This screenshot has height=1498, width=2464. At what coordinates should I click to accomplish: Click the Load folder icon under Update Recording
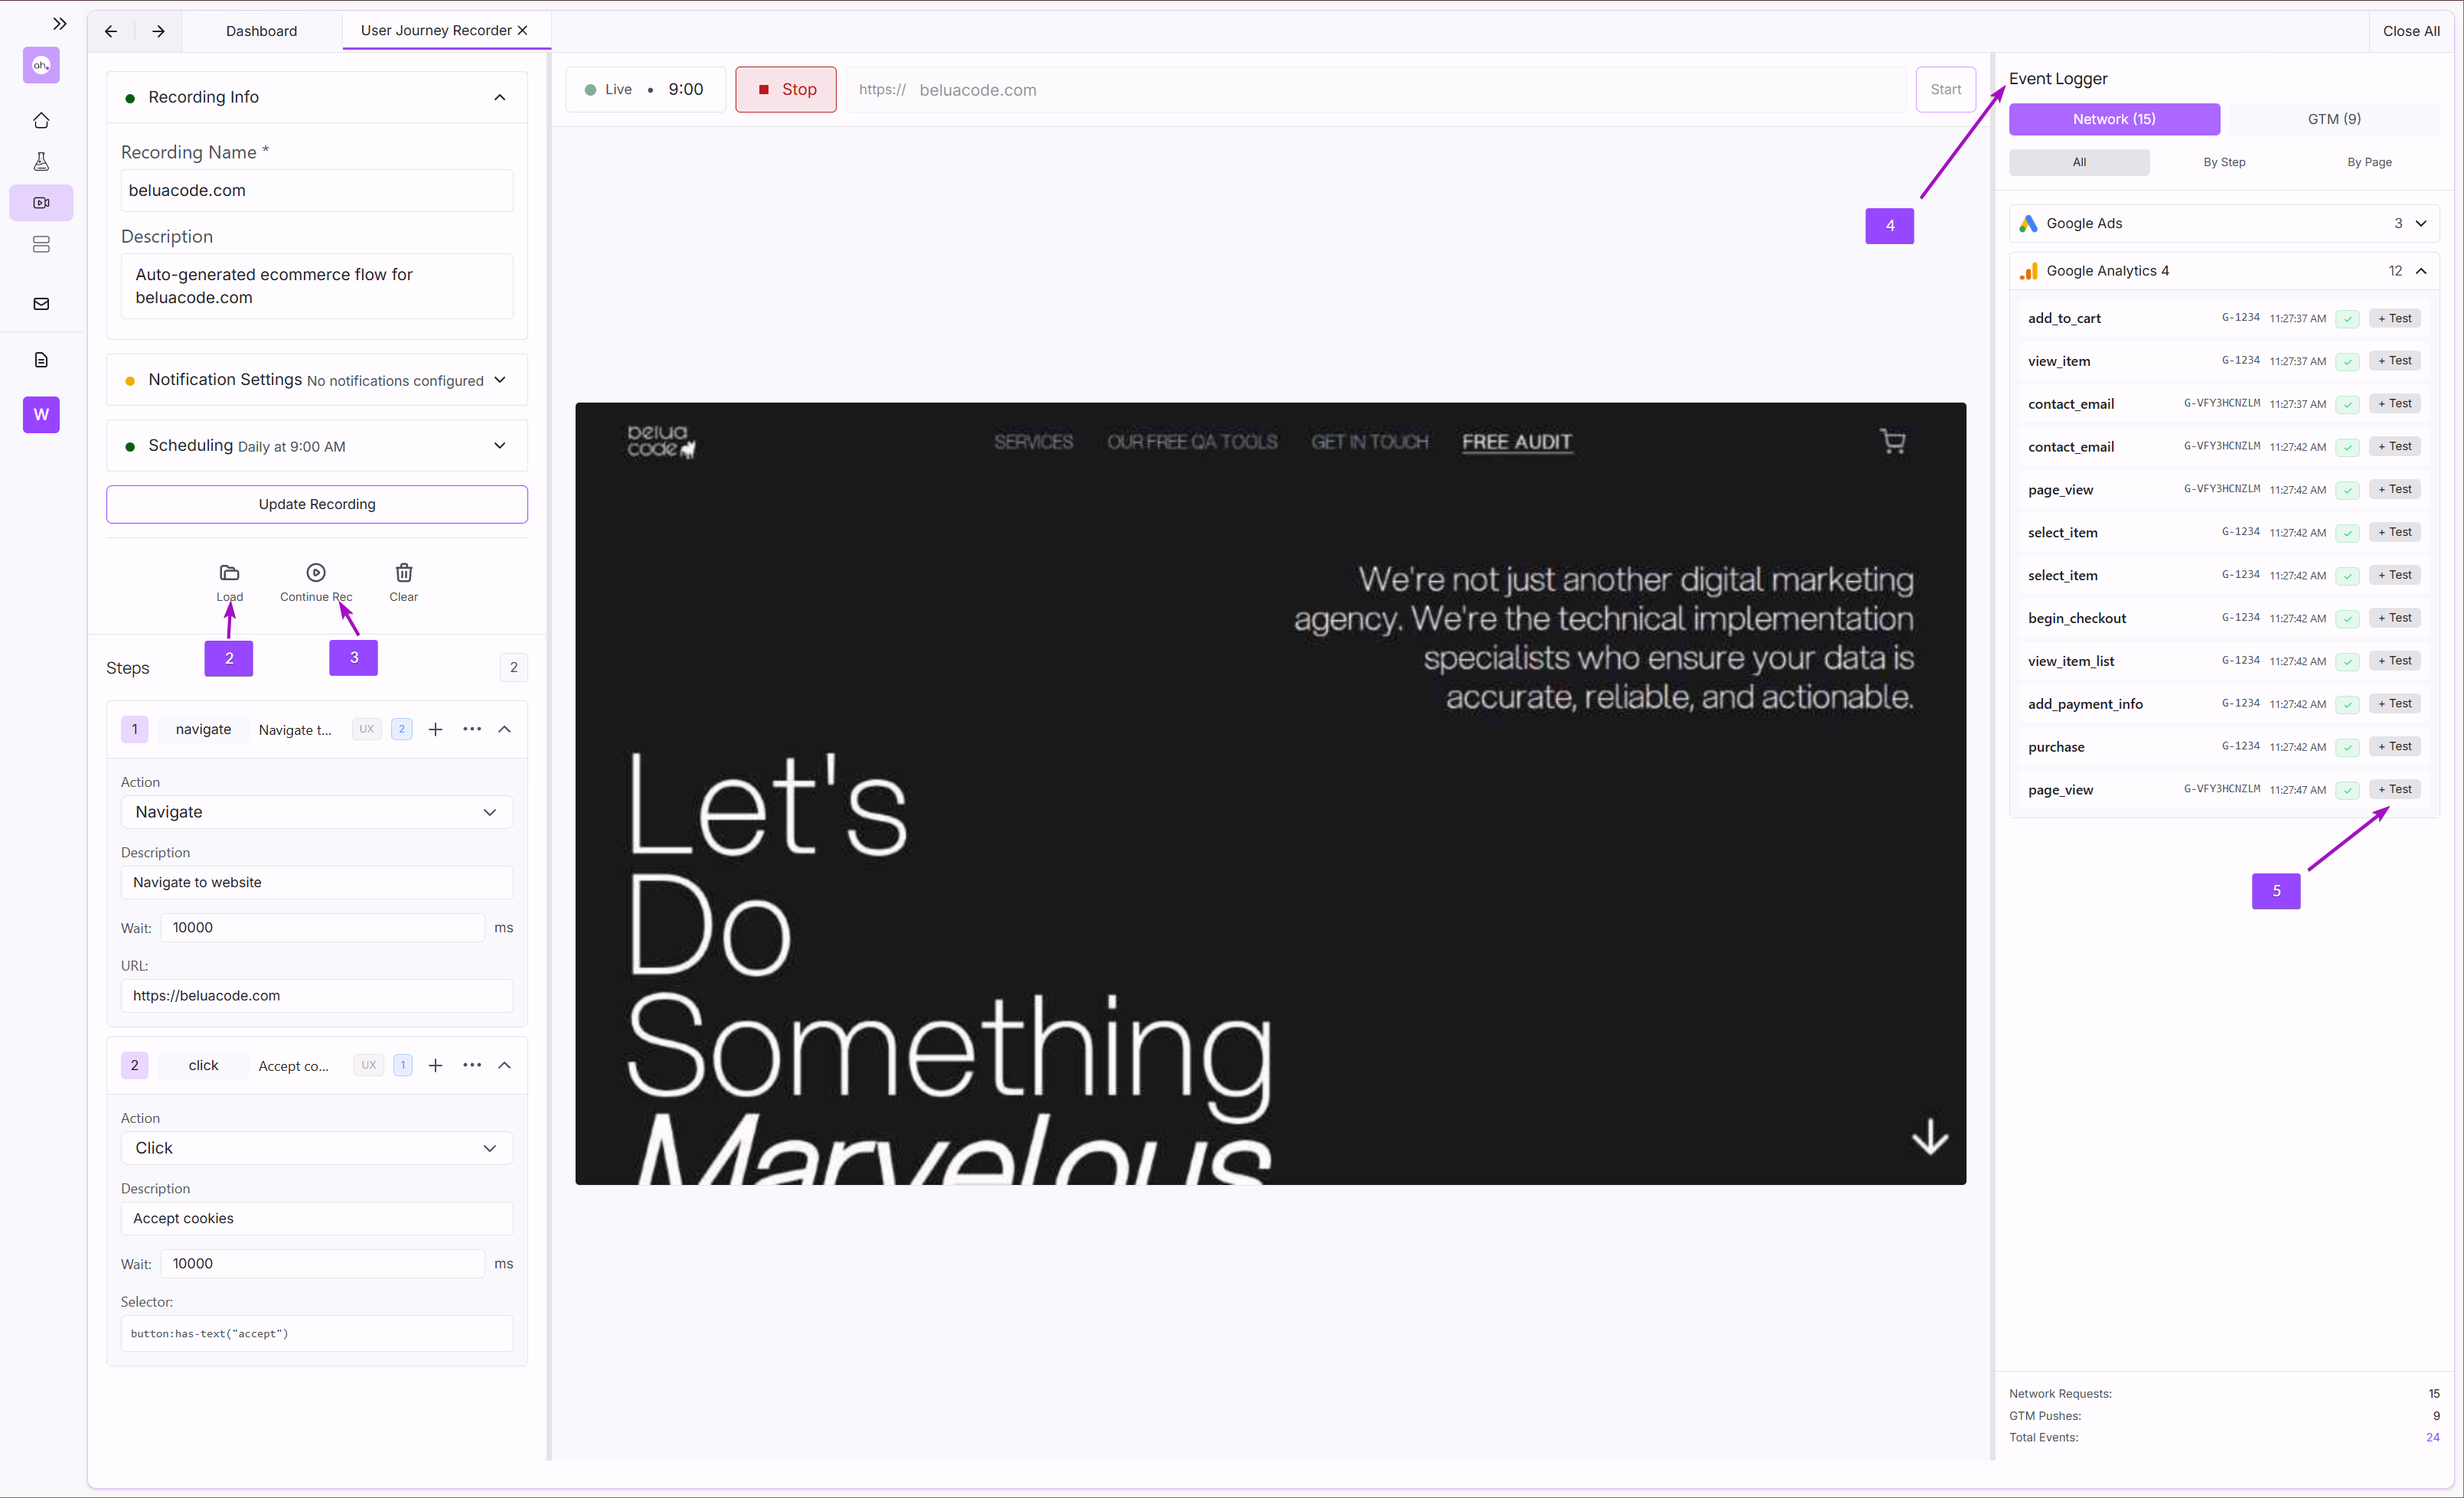pos(228,572)
